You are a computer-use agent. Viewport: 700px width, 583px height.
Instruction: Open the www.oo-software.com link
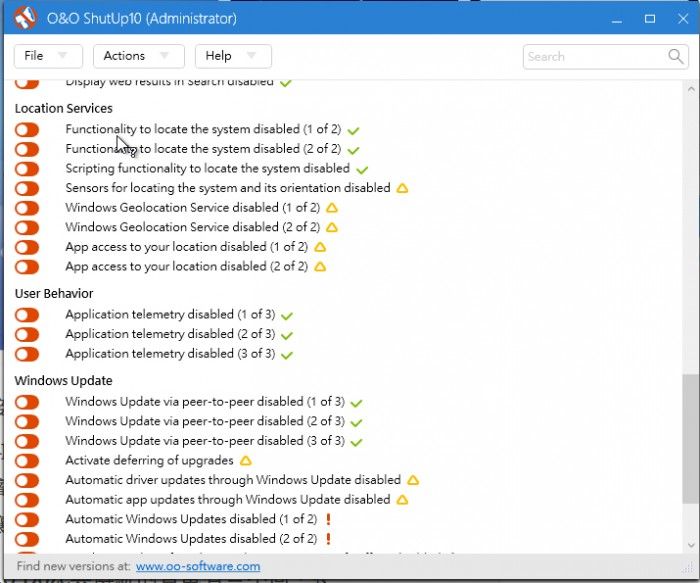click(x=198, y=566)
